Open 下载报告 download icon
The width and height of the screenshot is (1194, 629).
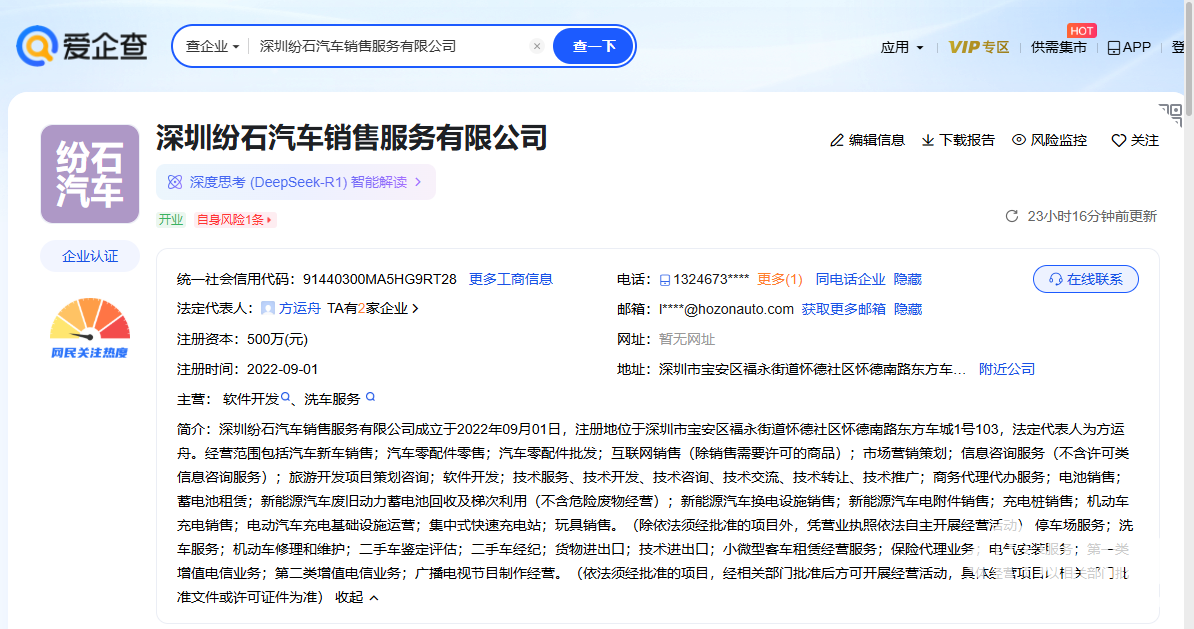pyautogui.click(x=928, y=140)
